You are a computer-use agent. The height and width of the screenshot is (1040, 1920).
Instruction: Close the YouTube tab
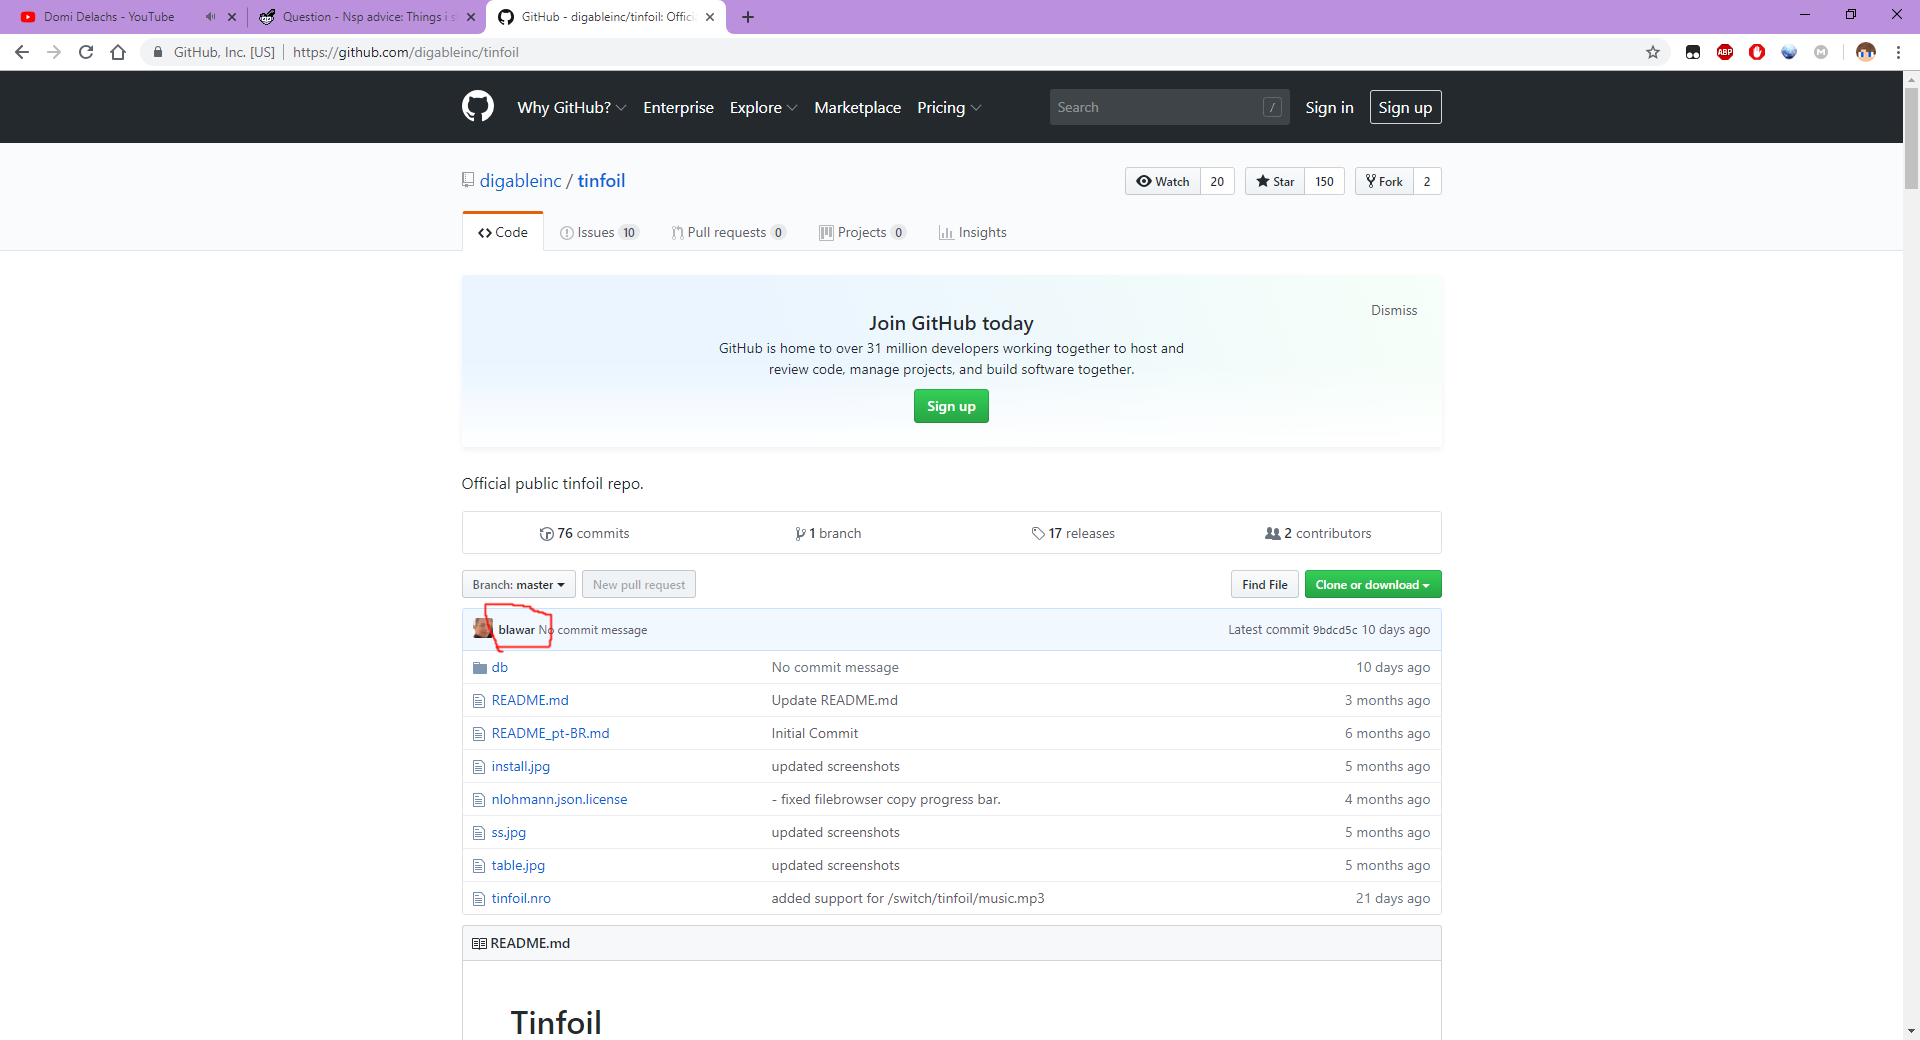tap(232, 17)
